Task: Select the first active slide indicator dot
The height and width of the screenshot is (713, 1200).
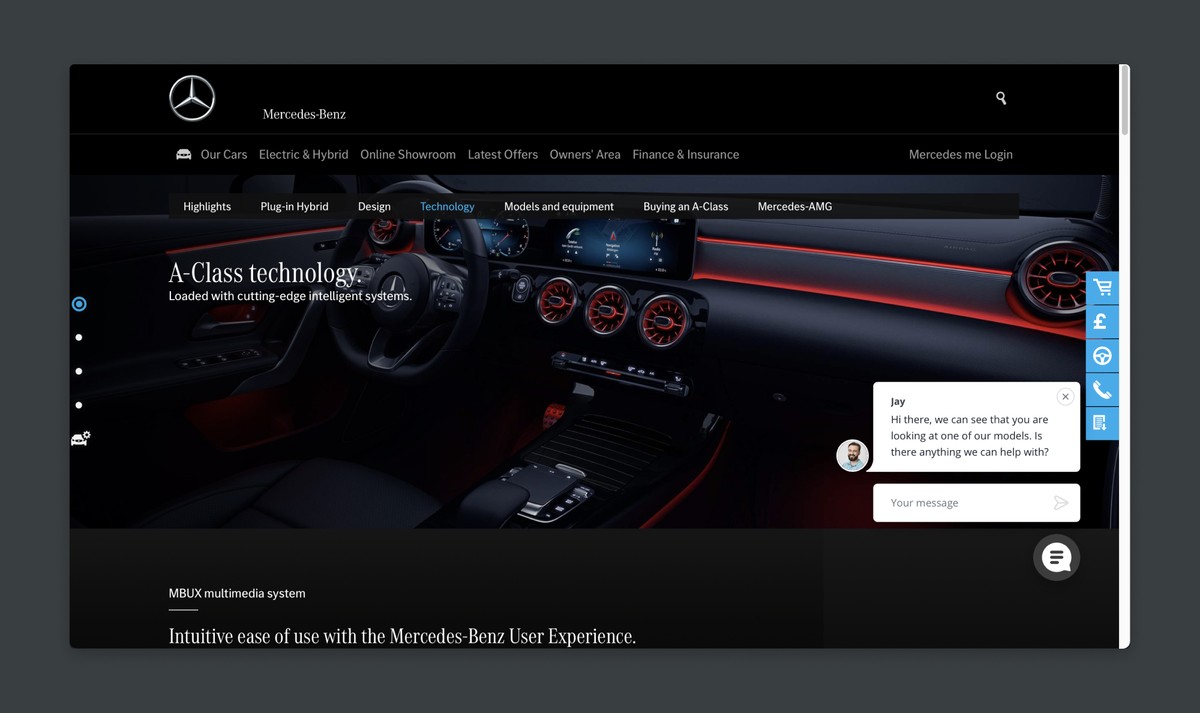Action: tap(79, 304)
